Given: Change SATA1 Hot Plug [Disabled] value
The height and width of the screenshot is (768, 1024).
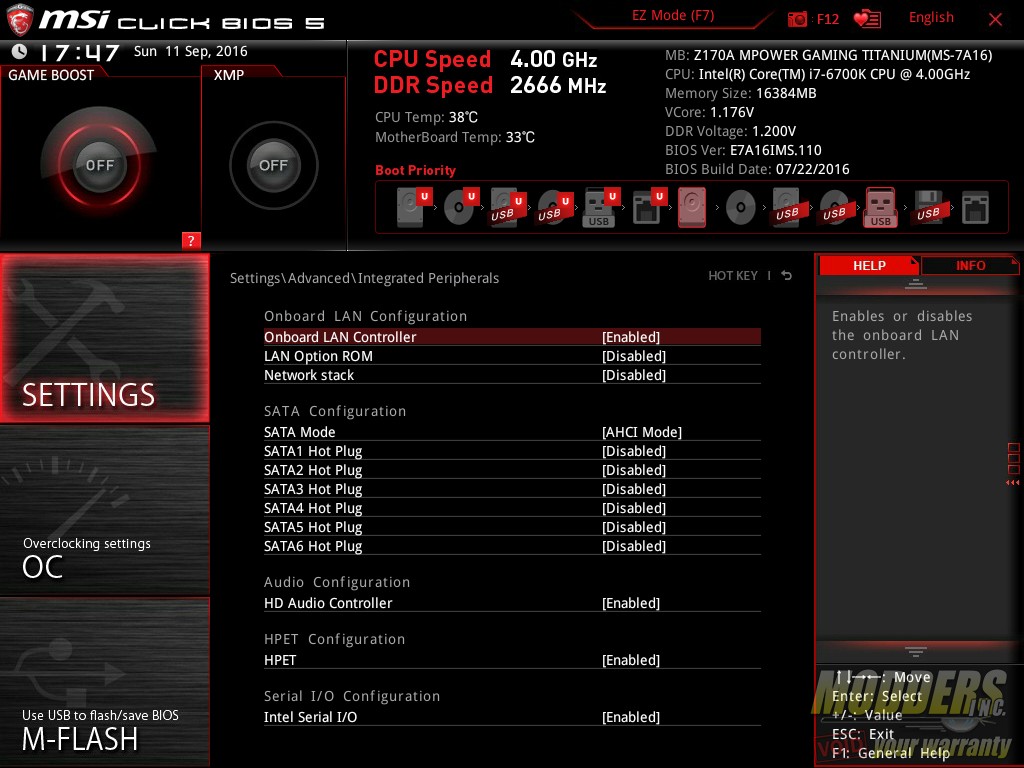Looking at the screenshot, I should coord(634,451).
